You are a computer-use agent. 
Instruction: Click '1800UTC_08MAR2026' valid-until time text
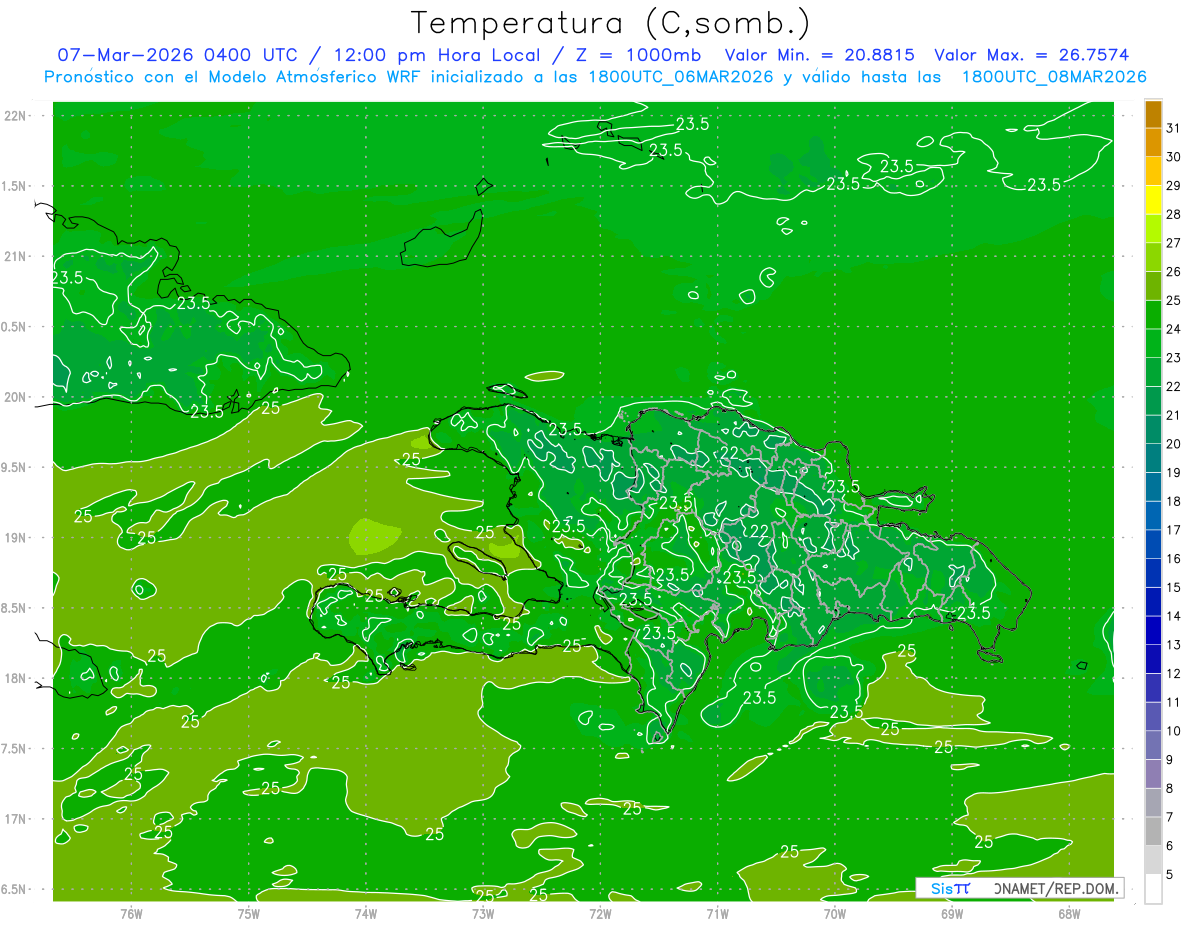[x=1054, y=77]
